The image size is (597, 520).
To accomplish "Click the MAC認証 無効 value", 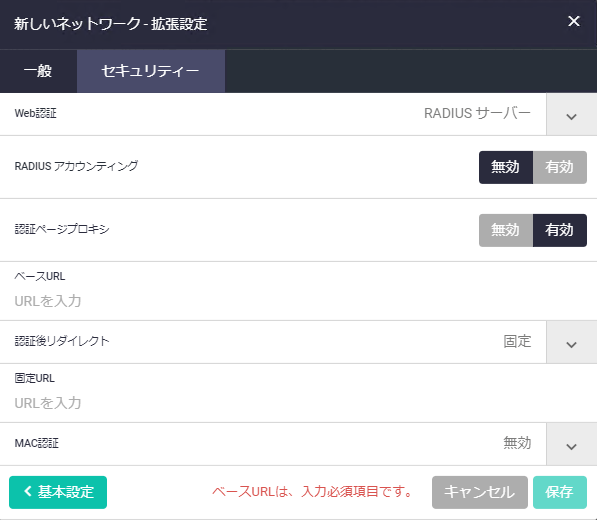I will [x=517, y=443].
